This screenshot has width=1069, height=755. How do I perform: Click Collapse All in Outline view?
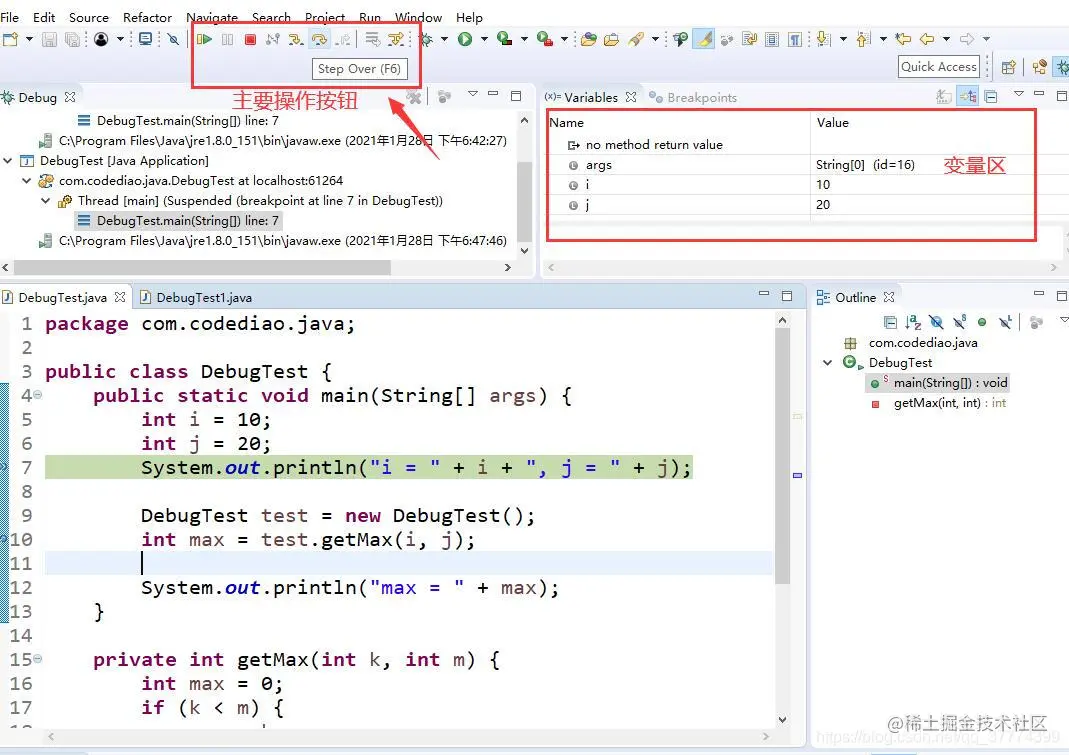pyautogui.click(x=890, y=322)
